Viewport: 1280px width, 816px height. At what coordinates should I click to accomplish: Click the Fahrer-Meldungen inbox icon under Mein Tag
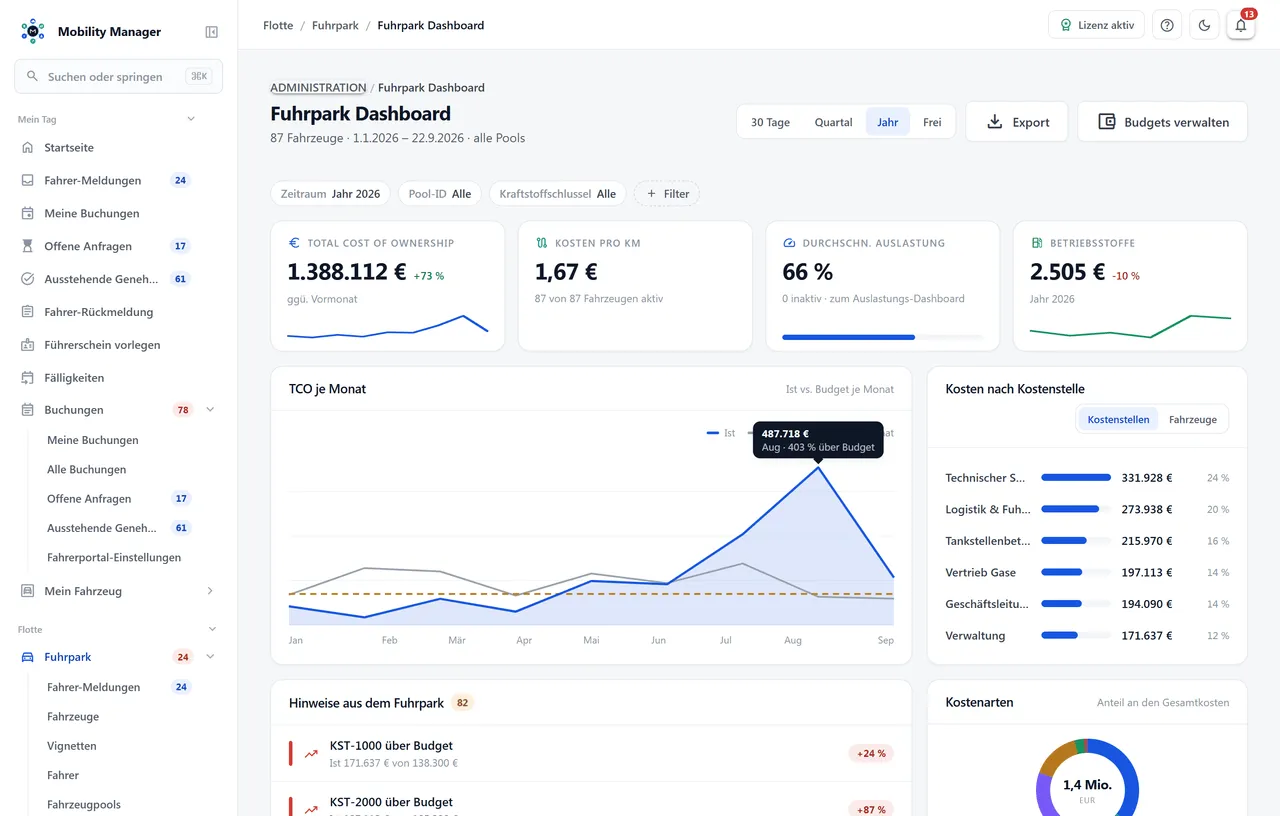pyautogui.click(x=28, y=180)
